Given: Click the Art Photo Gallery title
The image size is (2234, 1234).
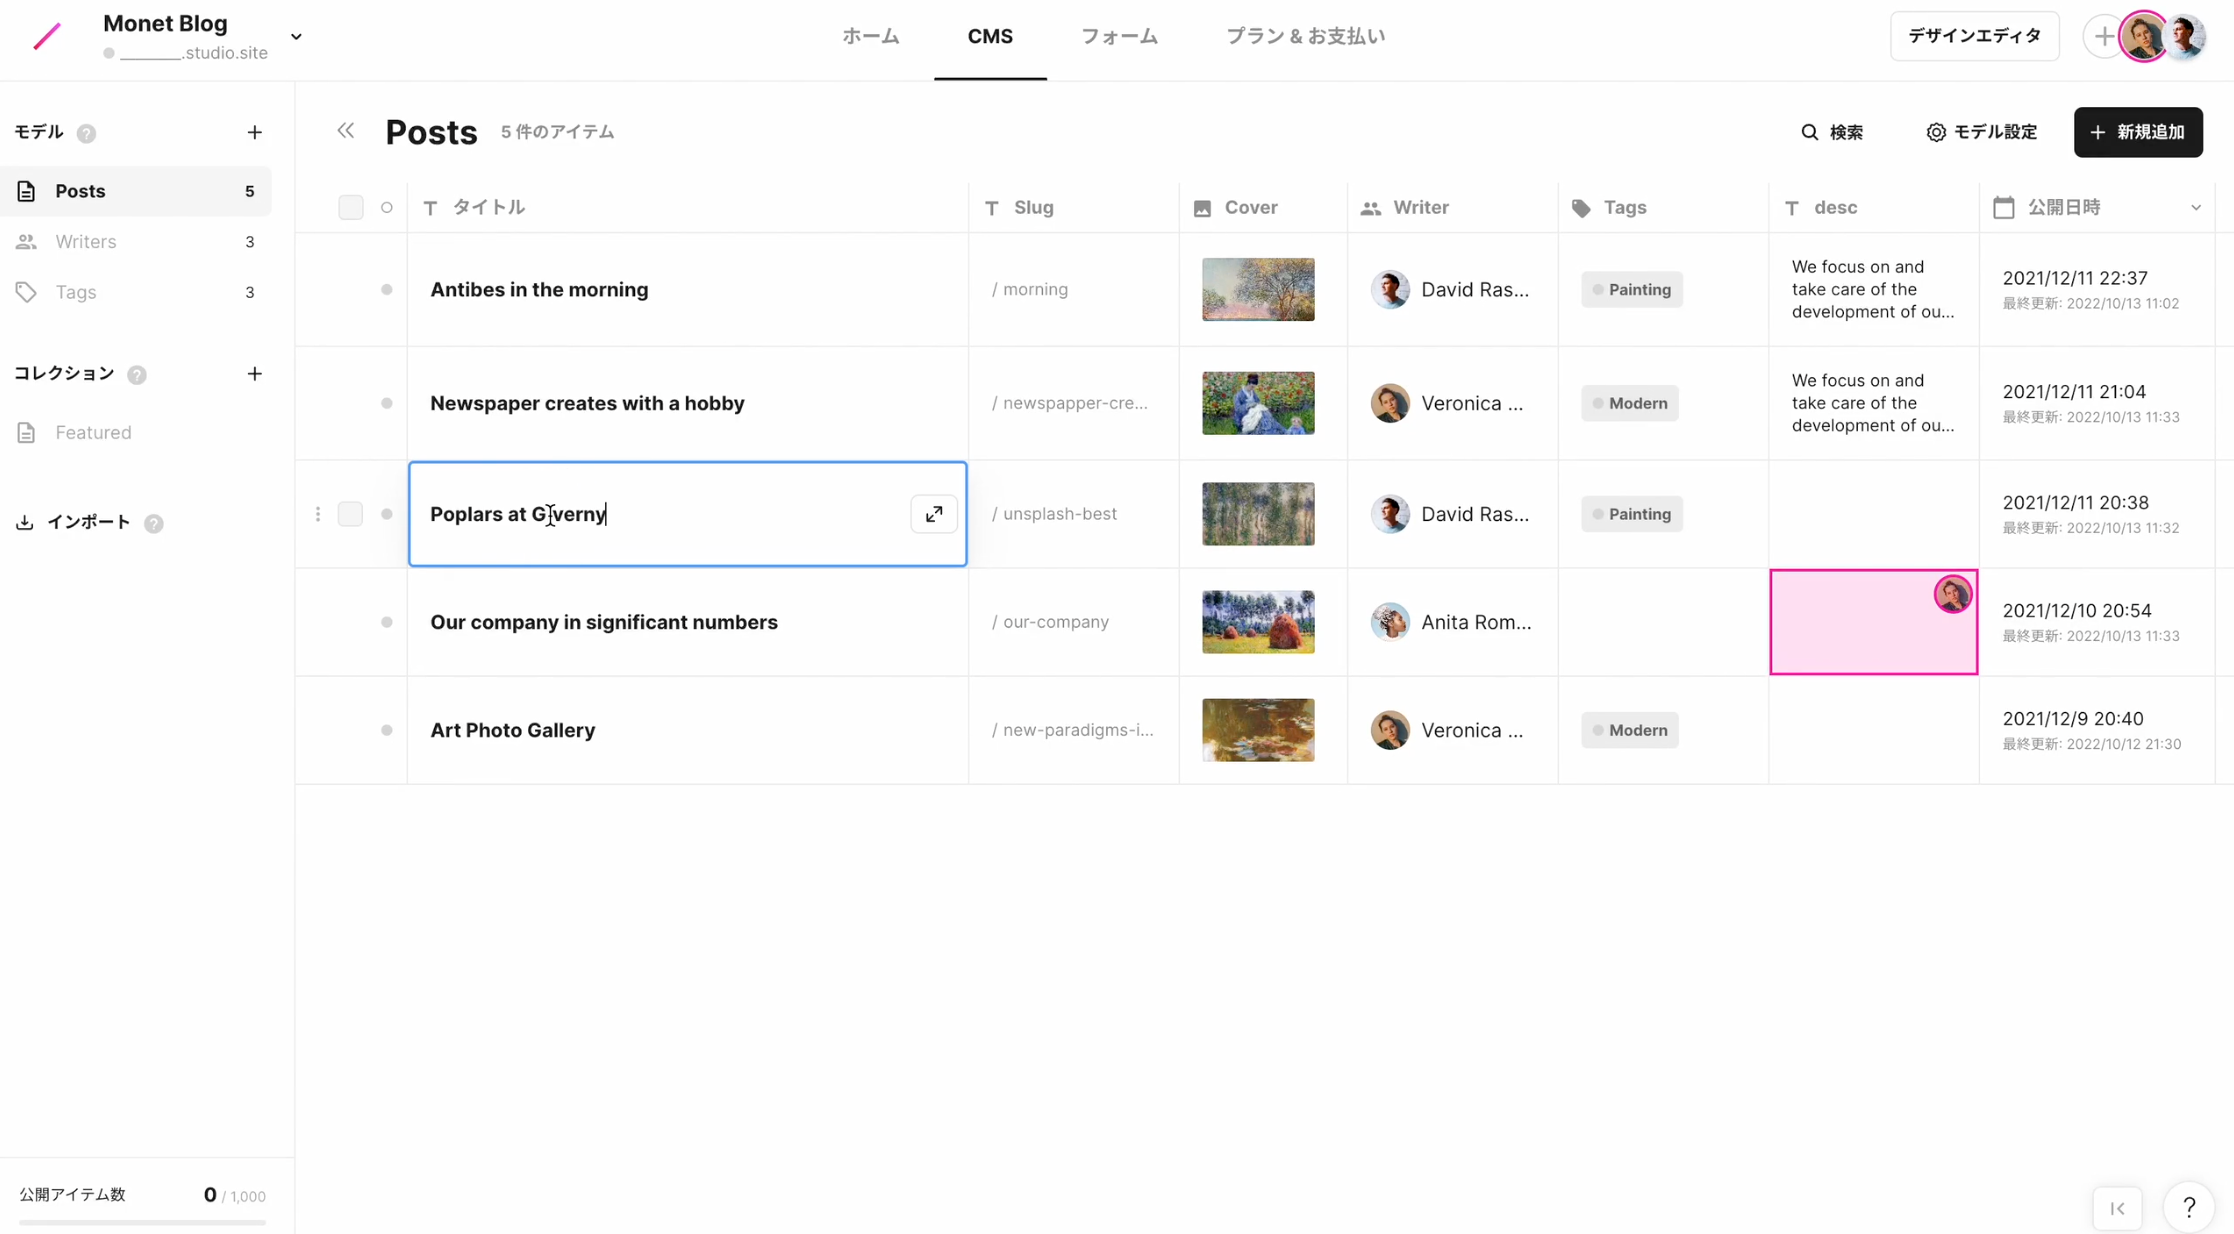Looking at the screenshot, I should pyautogui.click(x=512, y=730).
